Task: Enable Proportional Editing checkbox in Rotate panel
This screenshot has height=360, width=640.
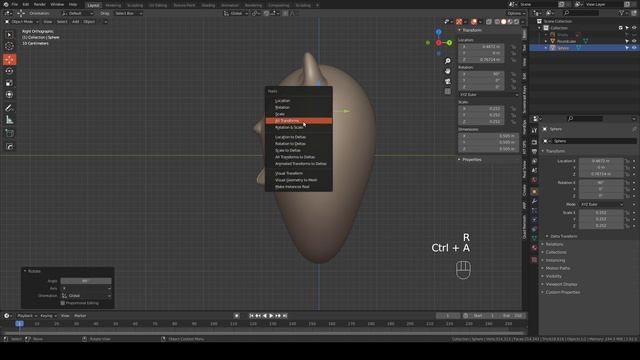Action: [x=62, y=303]
